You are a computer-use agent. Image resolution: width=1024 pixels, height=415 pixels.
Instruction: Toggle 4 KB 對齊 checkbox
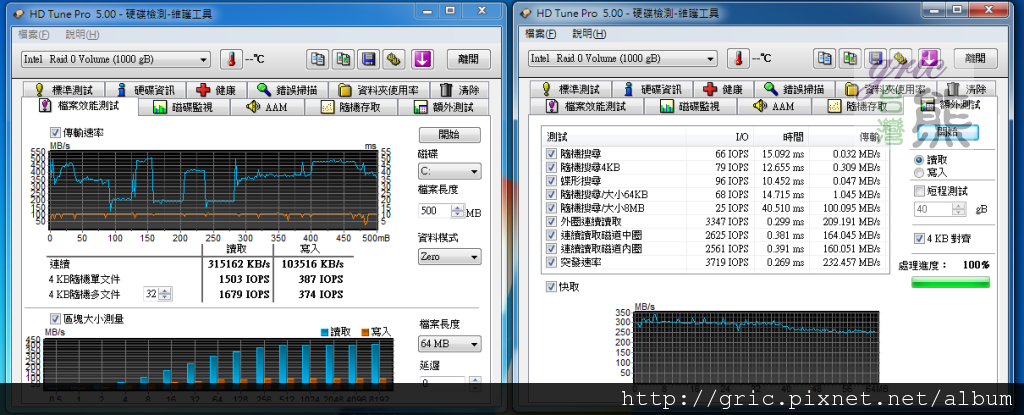coord(920,239)
